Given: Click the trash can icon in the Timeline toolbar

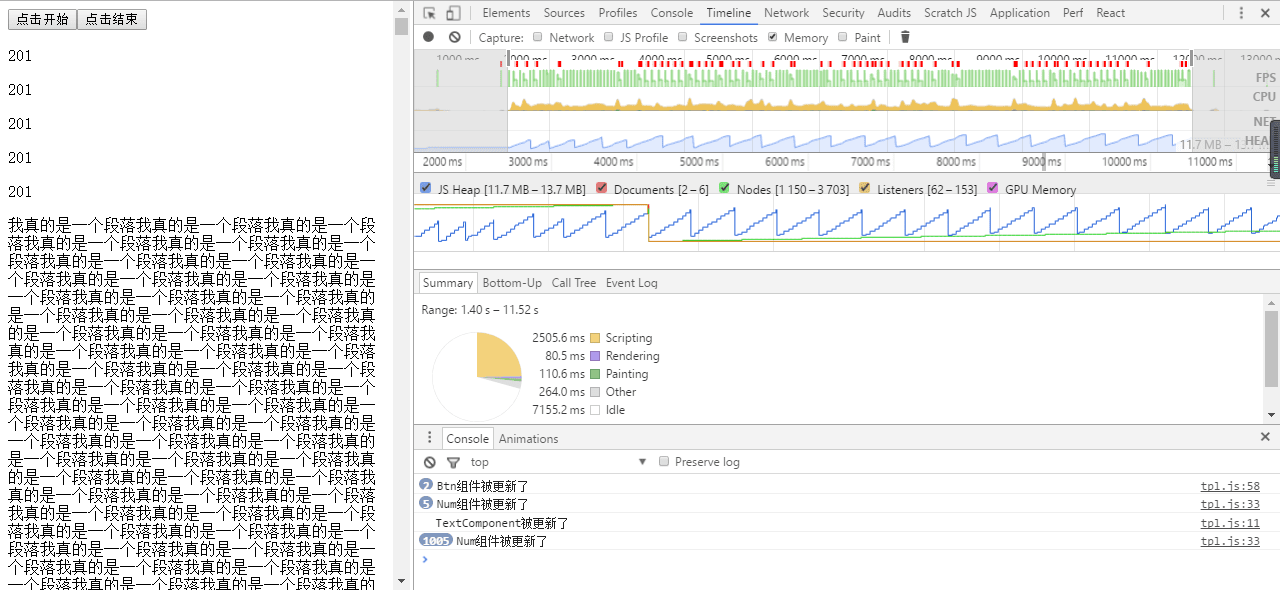Looking at the screenshot, I should (905, 37).
